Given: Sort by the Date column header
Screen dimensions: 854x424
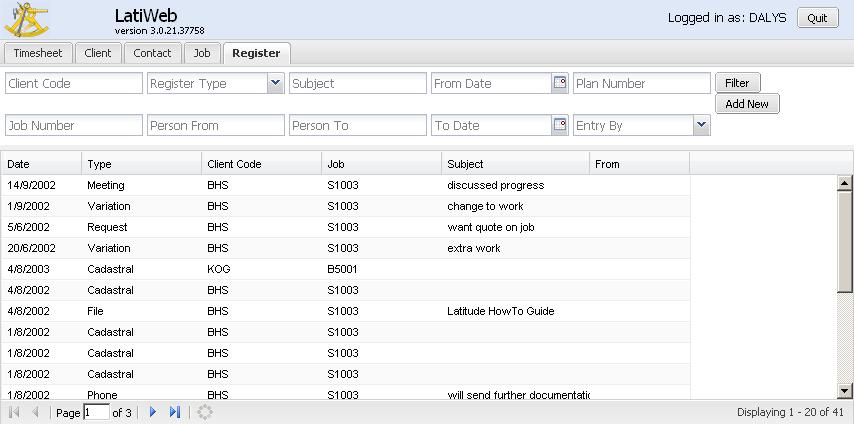Looking at the screenshot, I should pyautogui.click(x=40, y=164).
